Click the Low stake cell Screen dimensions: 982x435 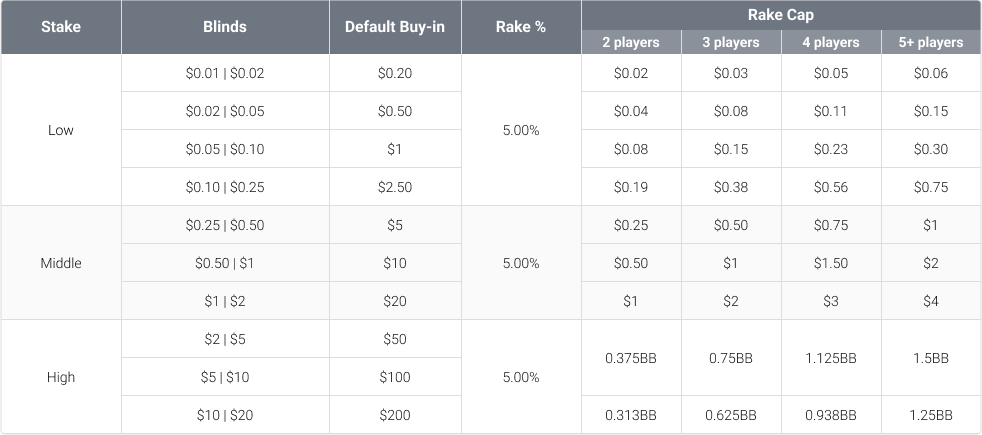point(61,130)
